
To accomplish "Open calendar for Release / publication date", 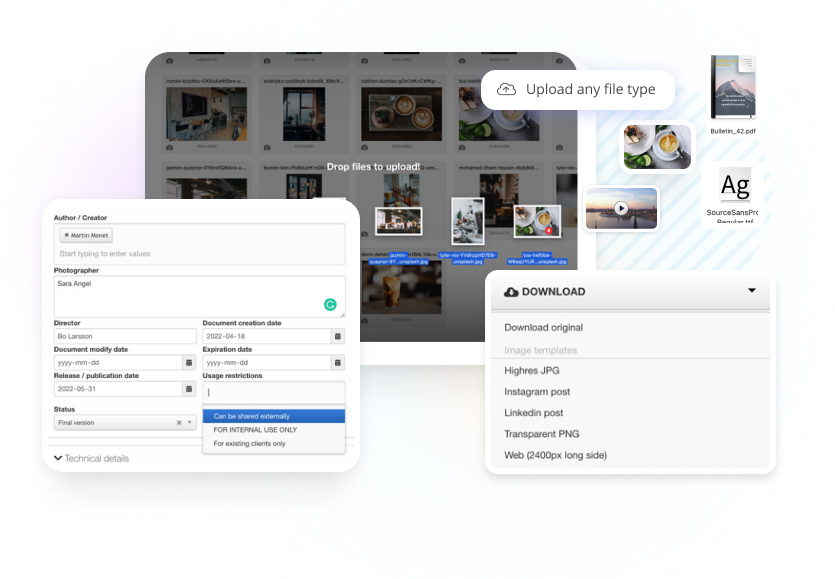I will click(x=189, y=389).
